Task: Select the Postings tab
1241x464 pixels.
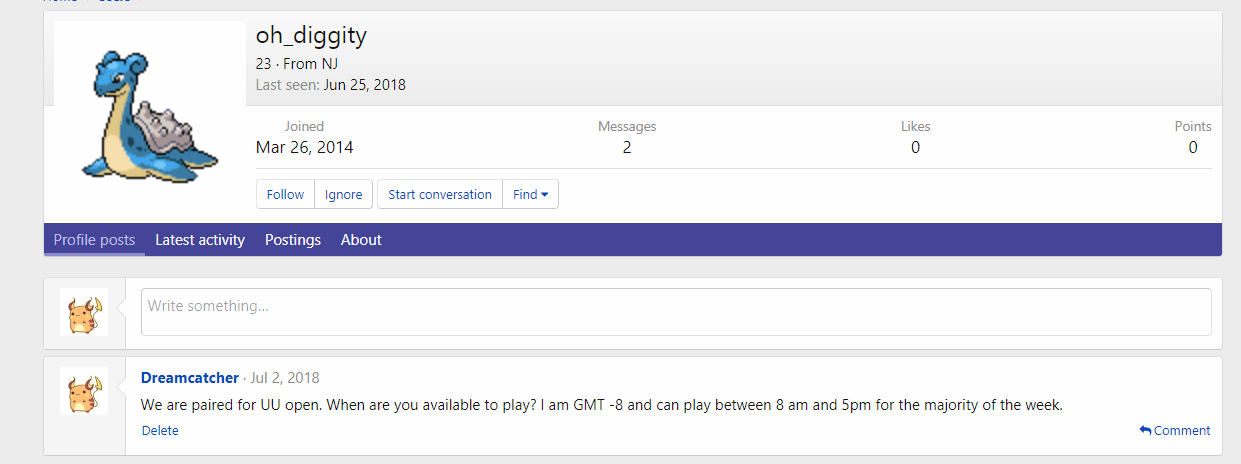Action: (x=293, y=240)
